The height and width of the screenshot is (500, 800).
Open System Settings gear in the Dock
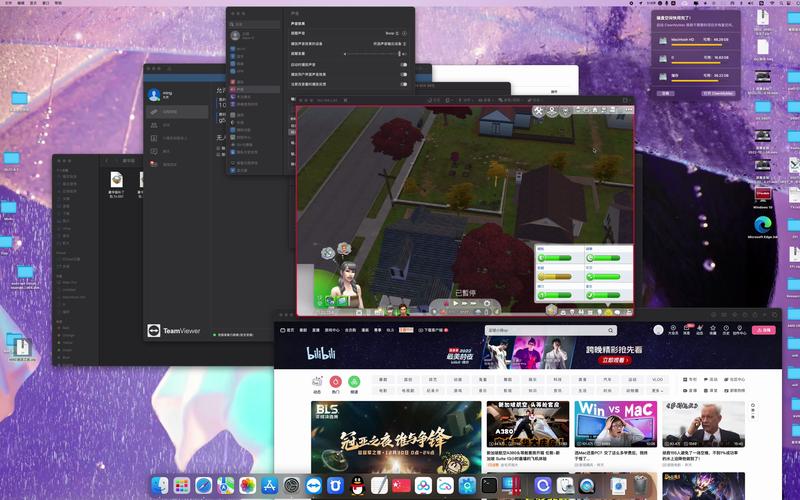(291, 486)
